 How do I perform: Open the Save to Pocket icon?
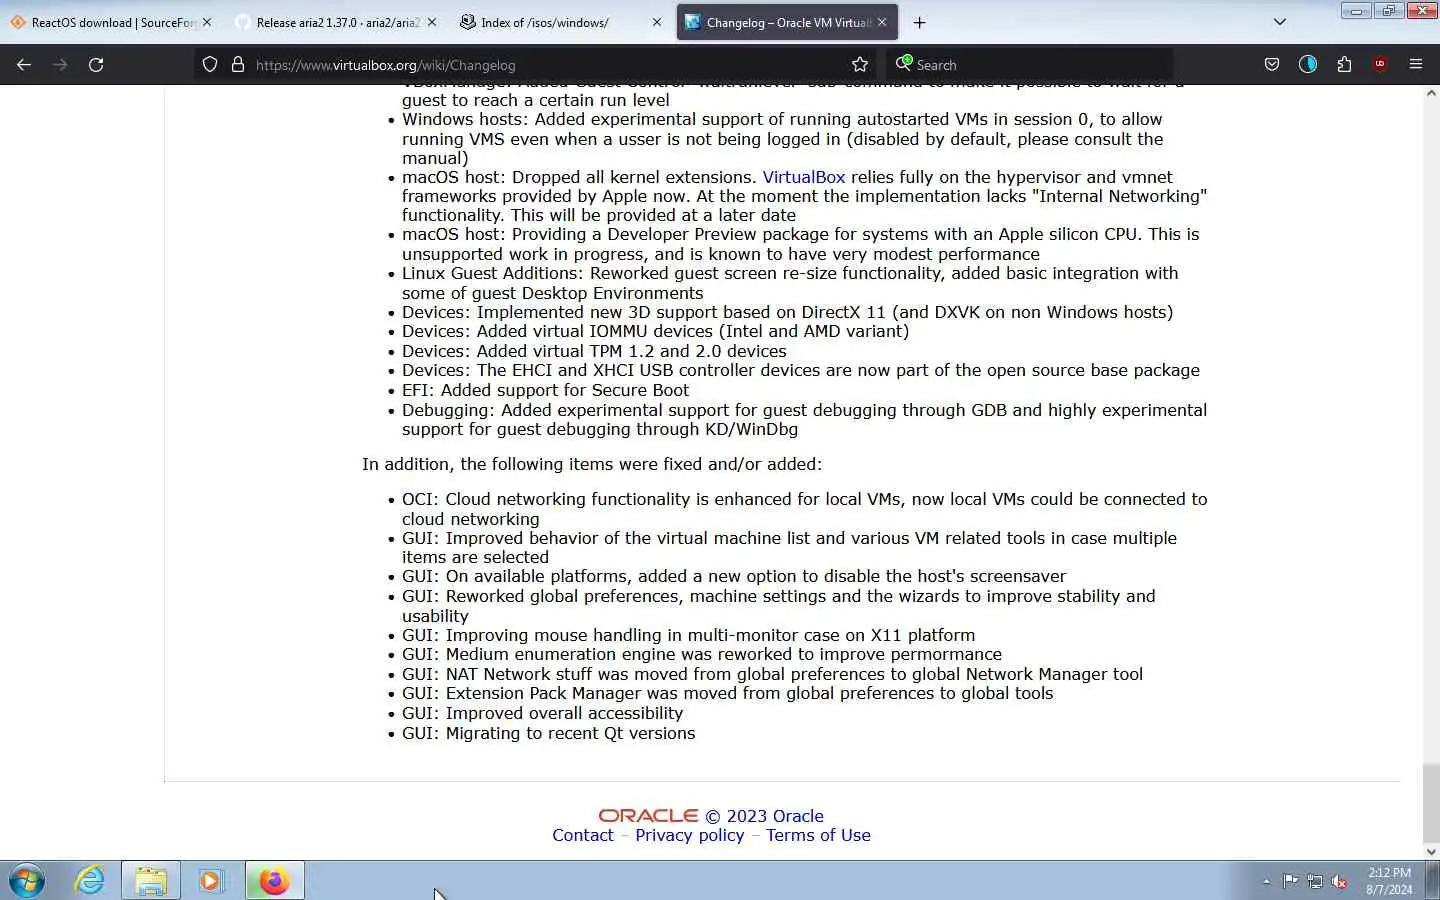click(x=1272, y=64)
